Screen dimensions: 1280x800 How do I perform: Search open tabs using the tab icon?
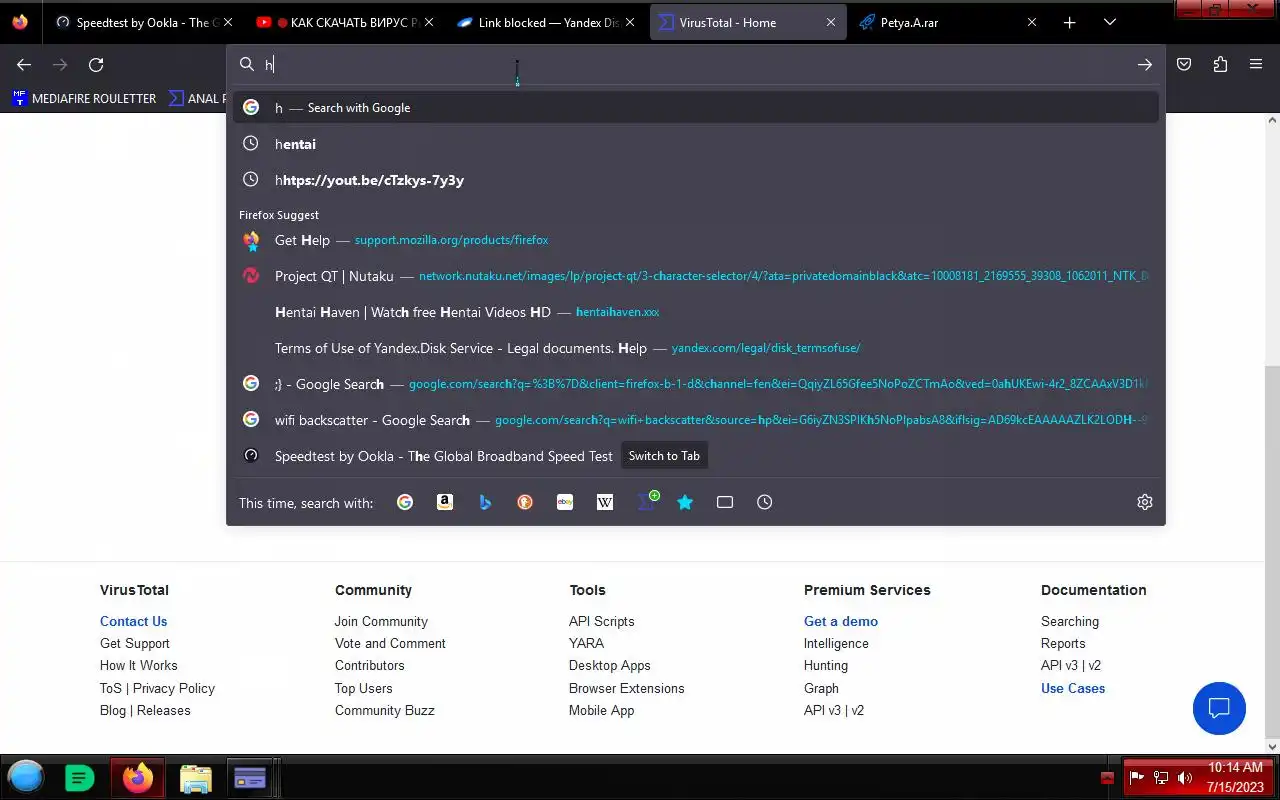click(x=725, y=502)
